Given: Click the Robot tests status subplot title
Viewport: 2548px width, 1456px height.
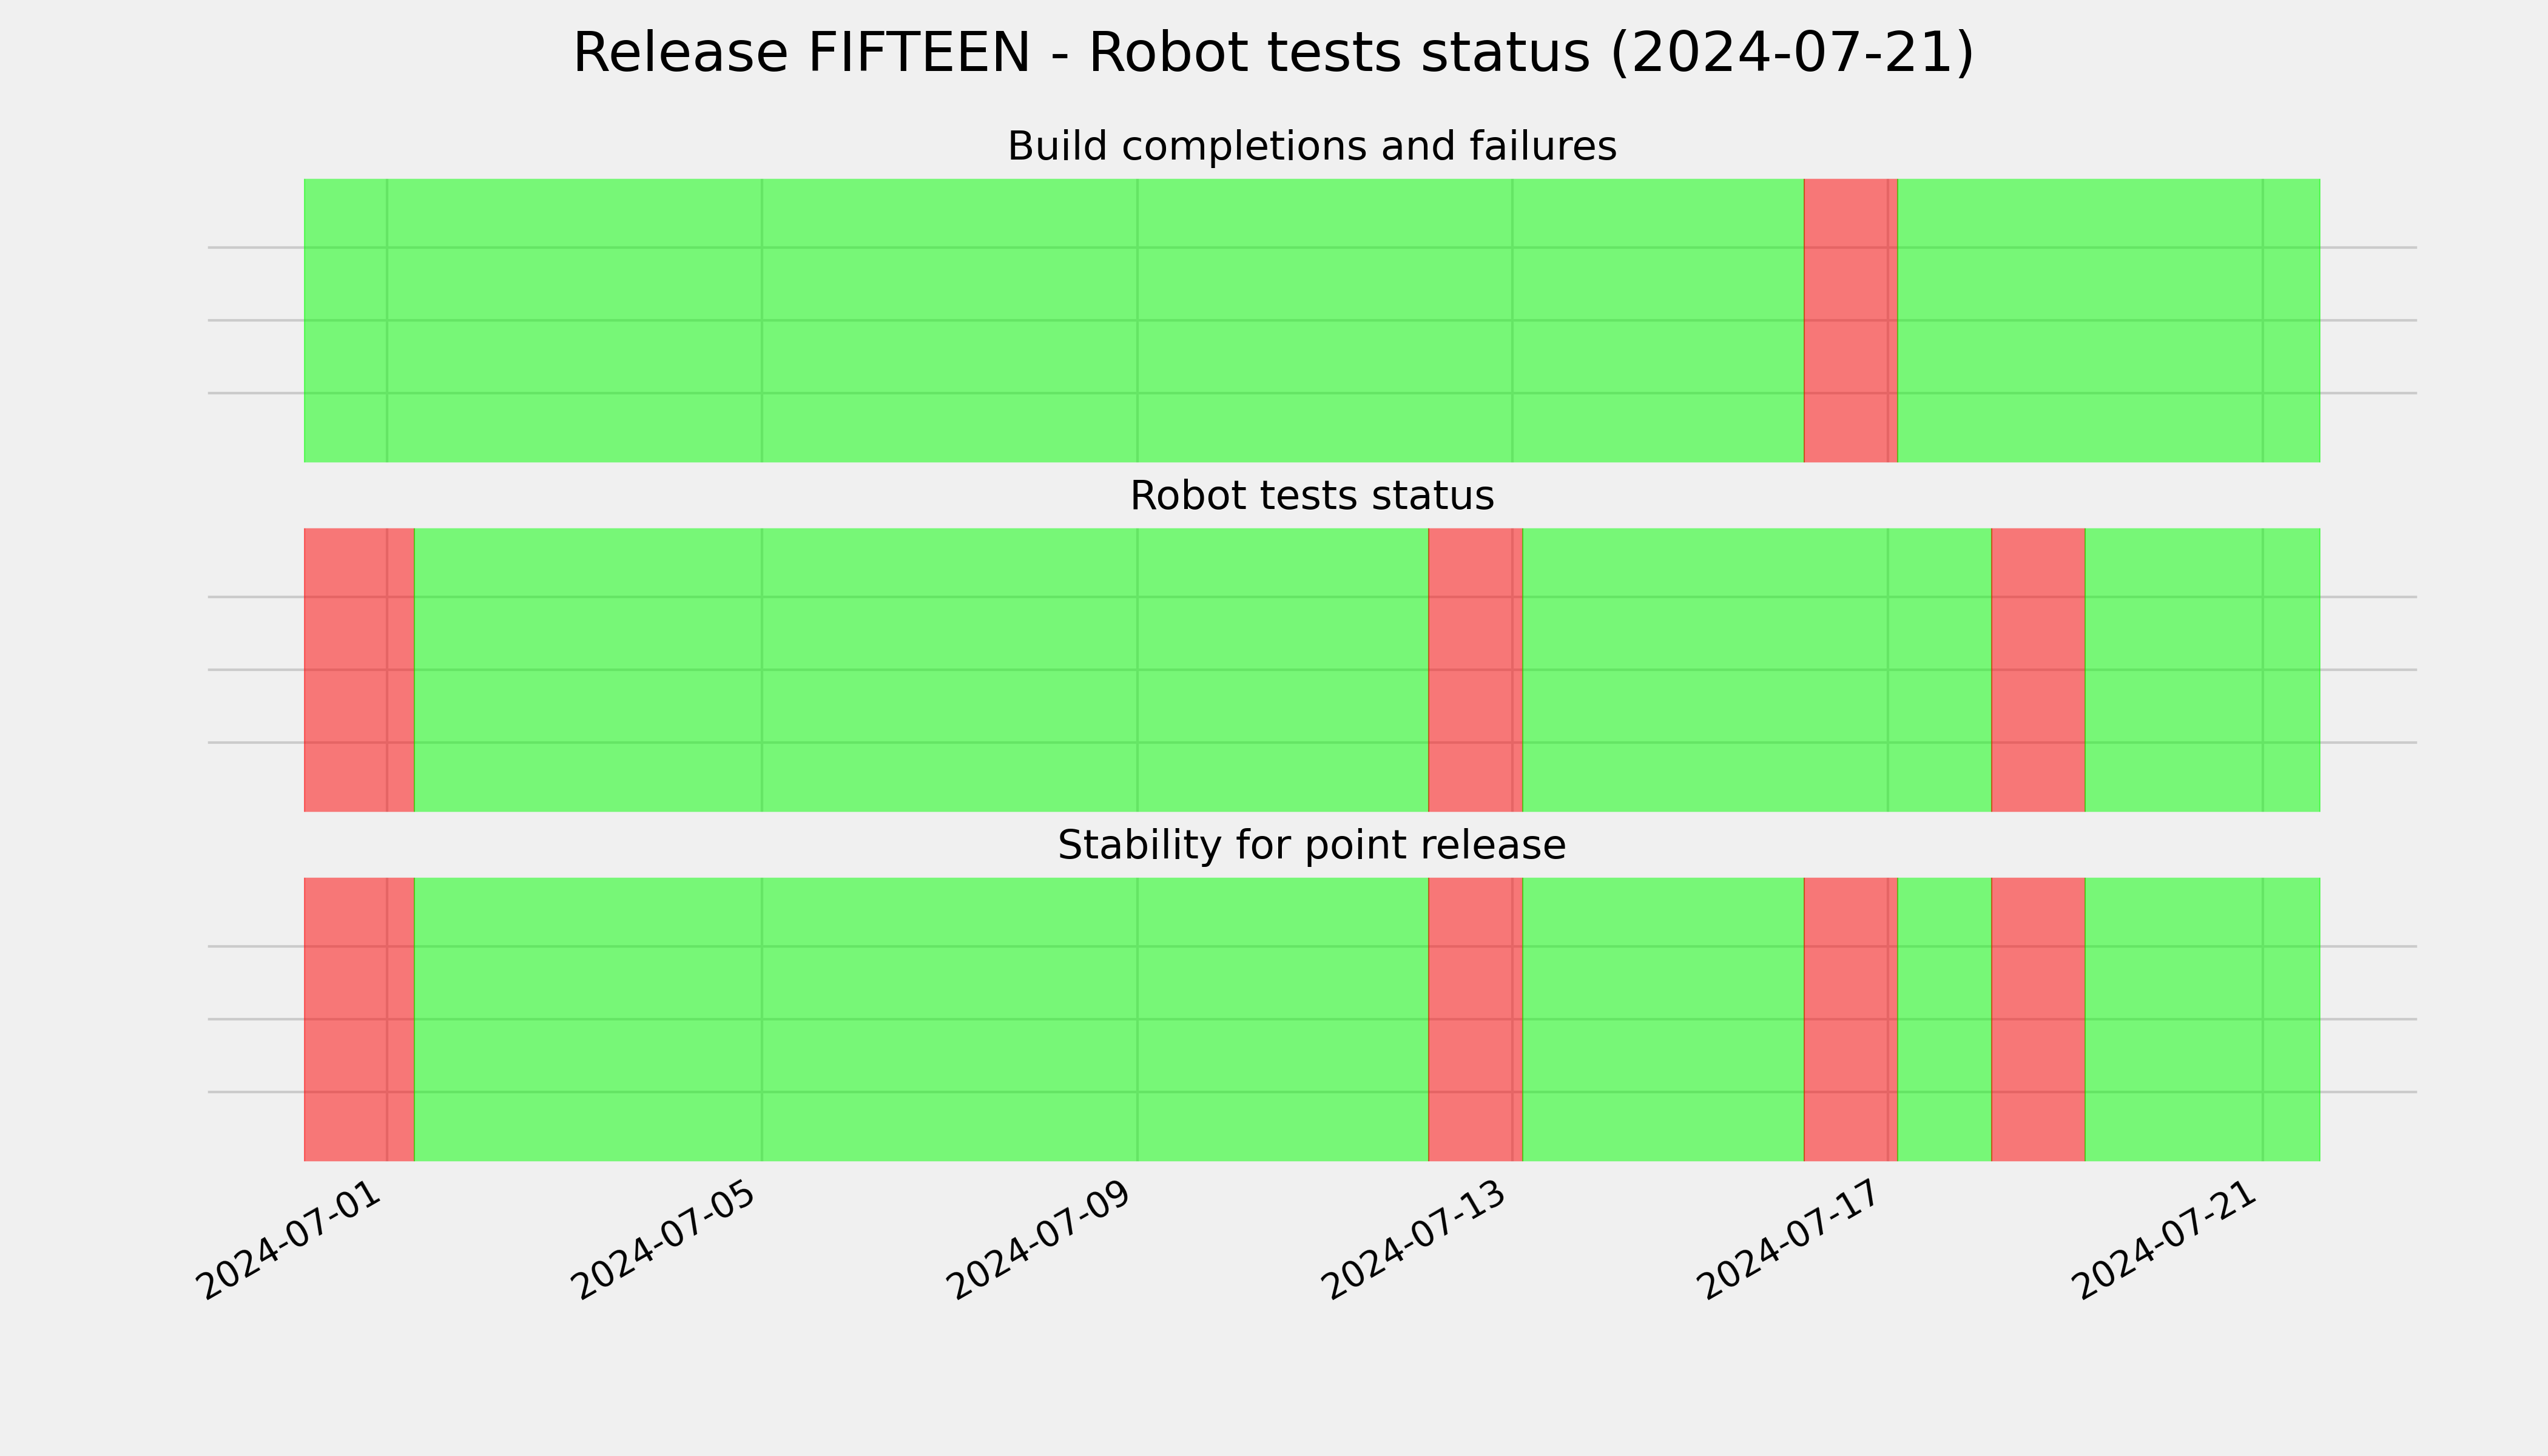Looking at the screenshot, I should [x=1312, y=496].
